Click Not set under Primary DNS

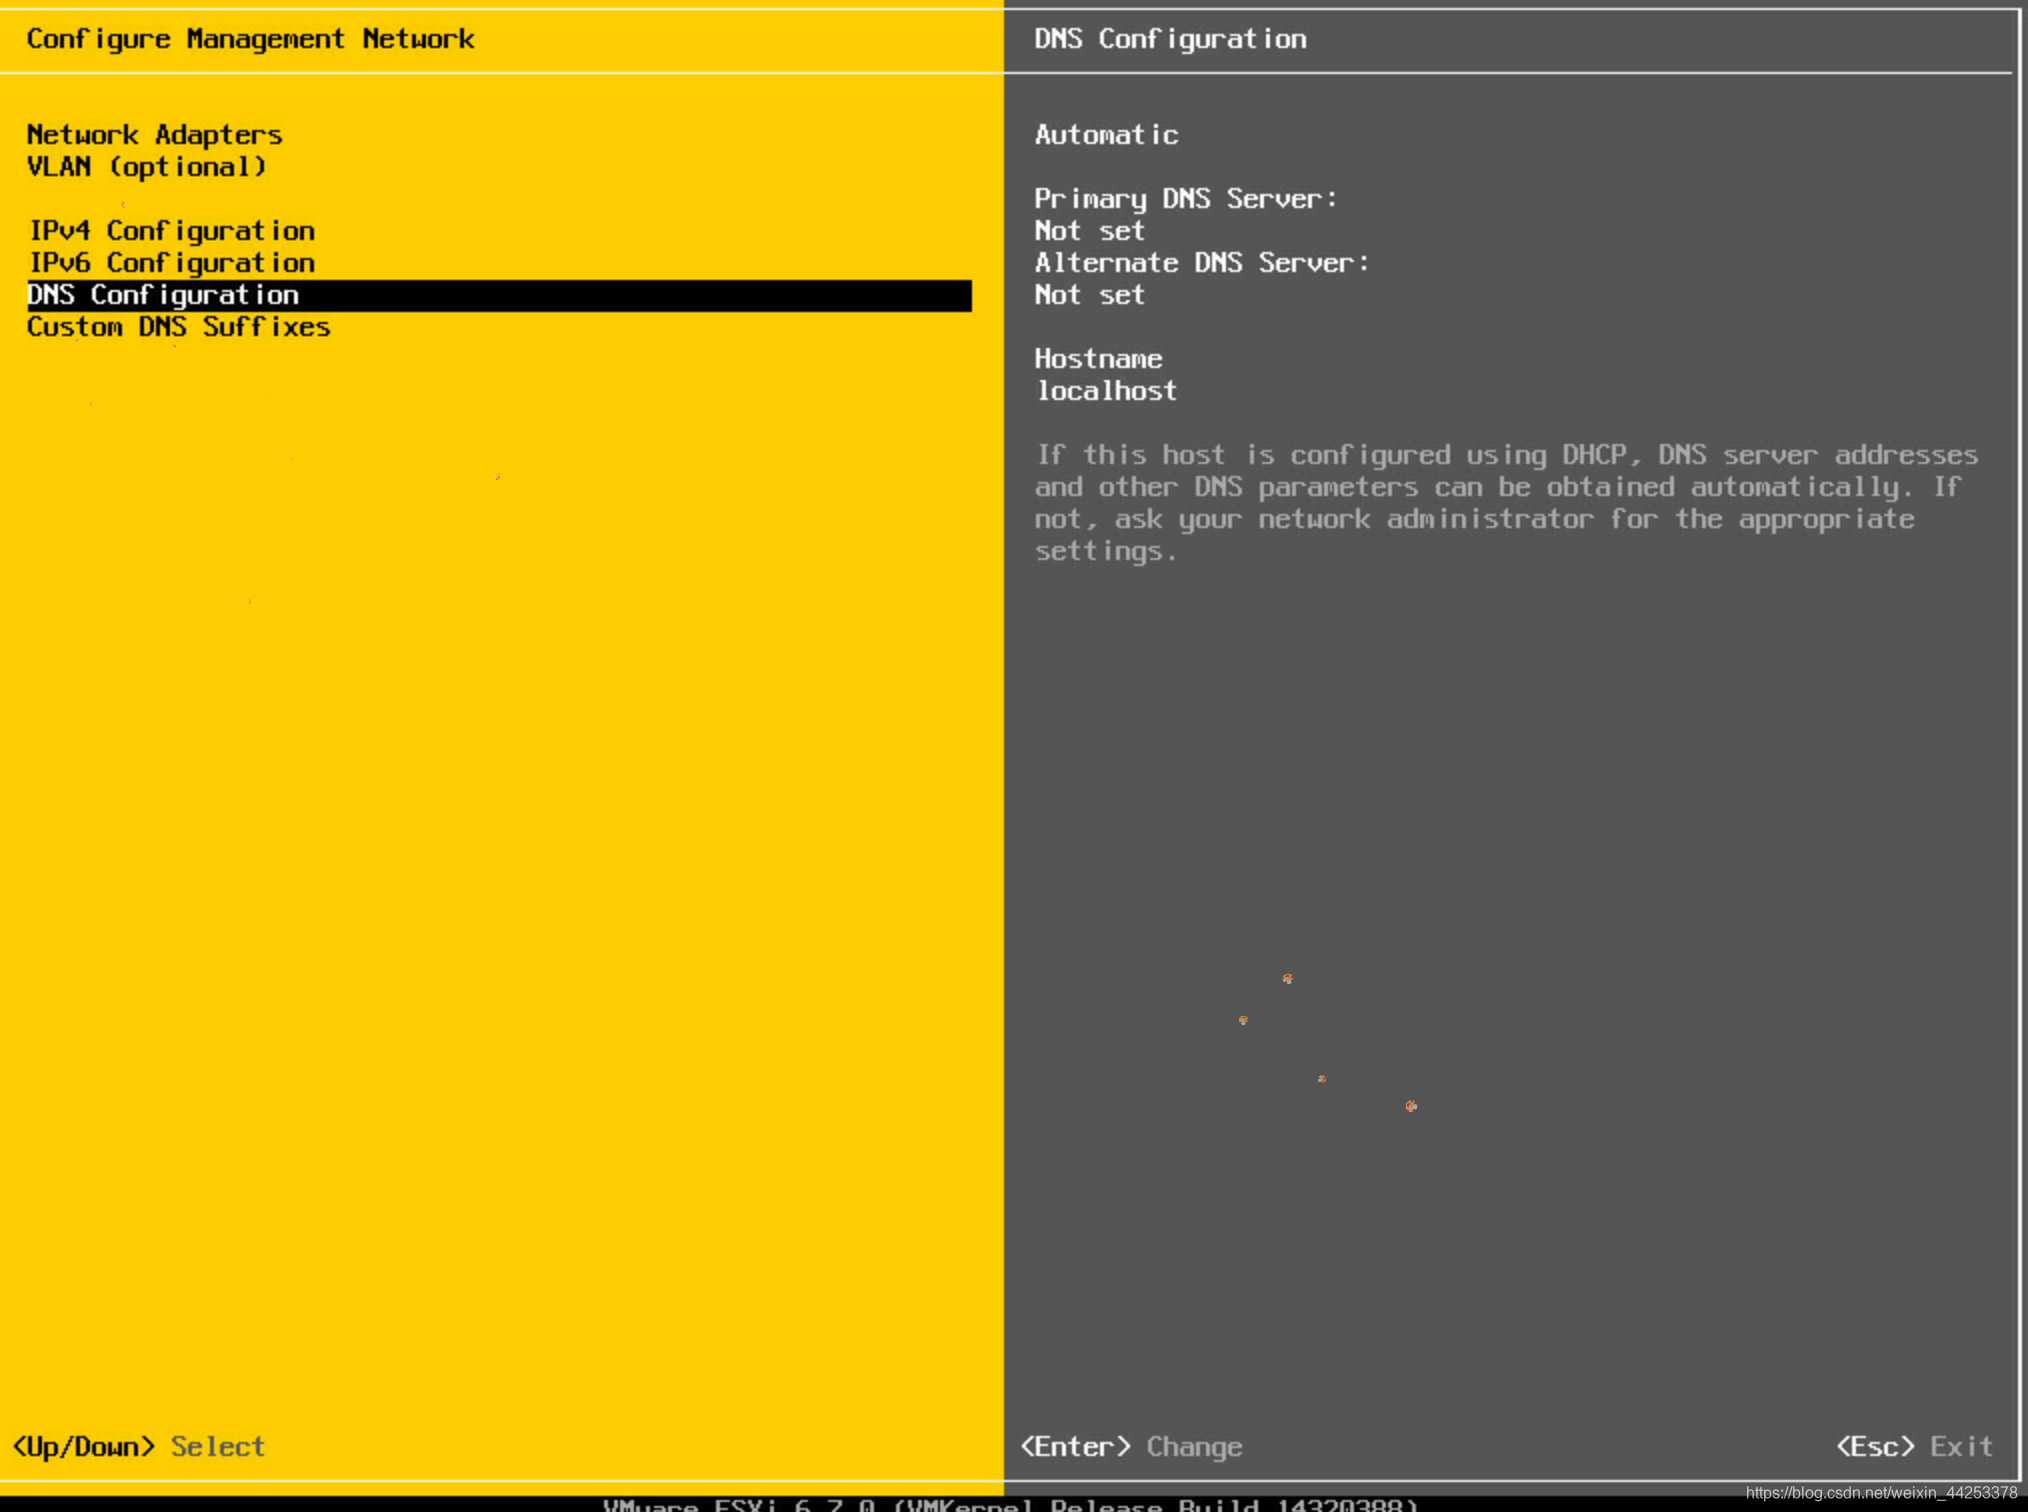pyautogui.click(x=1089, y=231)
